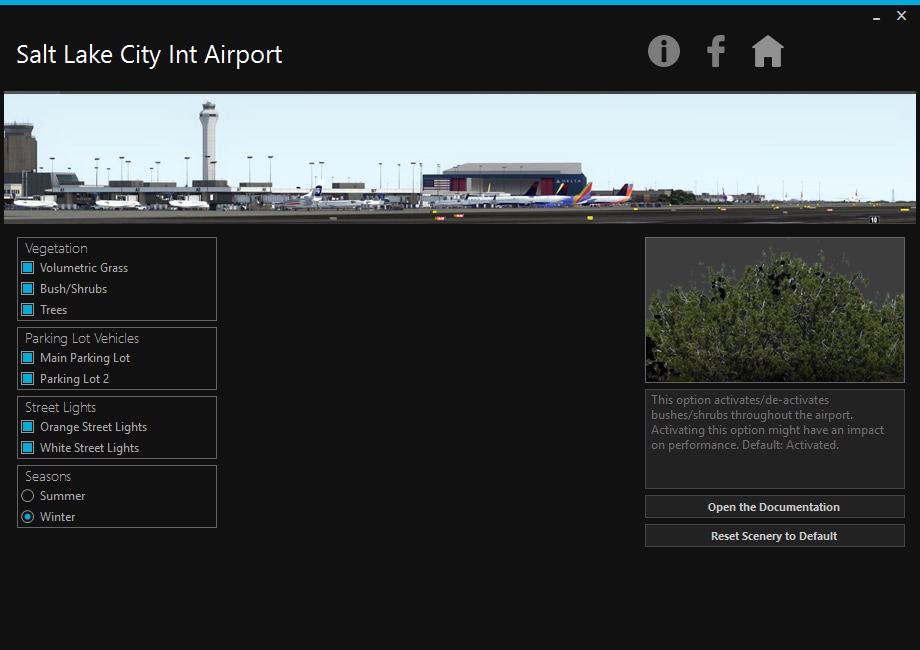The image size is (920, 650).
Task: Toggle Main Parking Lot vehicles
Action: (x=28, y=358)
